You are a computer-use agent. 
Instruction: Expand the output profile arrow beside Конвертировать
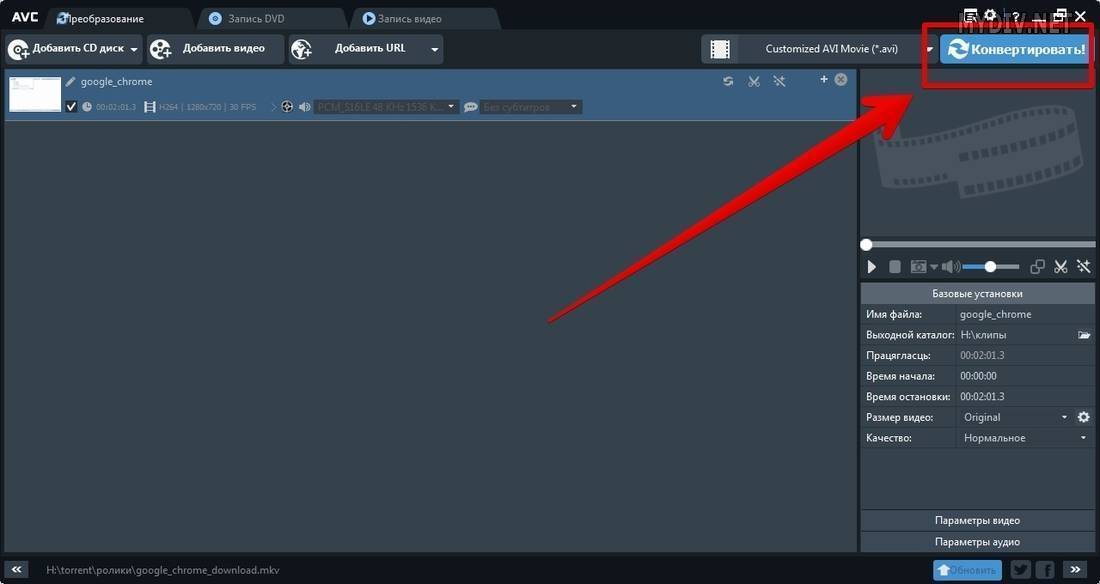(x=930, y=50)
